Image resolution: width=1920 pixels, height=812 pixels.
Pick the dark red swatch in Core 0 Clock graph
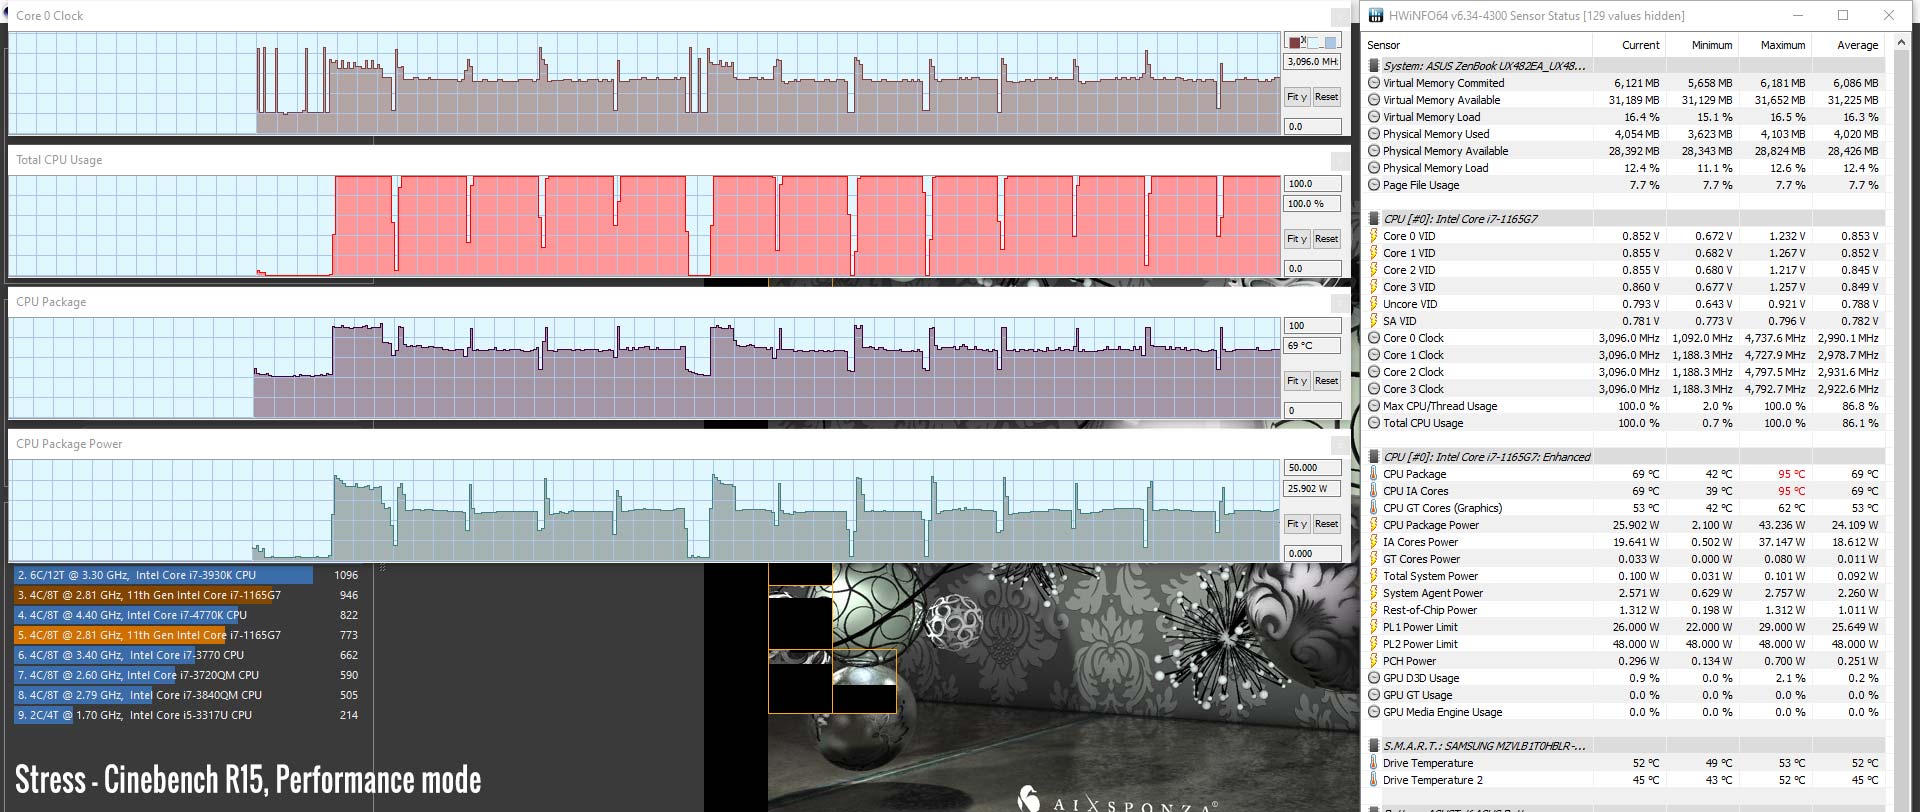(1295, 42)
